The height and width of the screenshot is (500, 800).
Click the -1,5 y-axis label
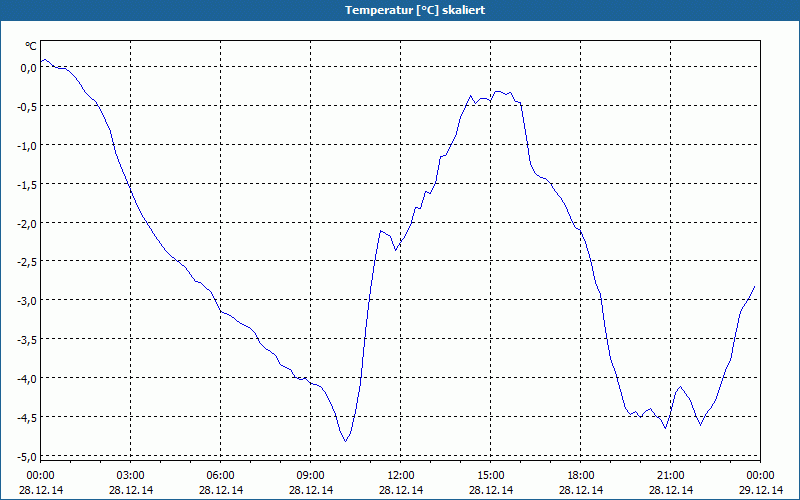pos(26,184)
